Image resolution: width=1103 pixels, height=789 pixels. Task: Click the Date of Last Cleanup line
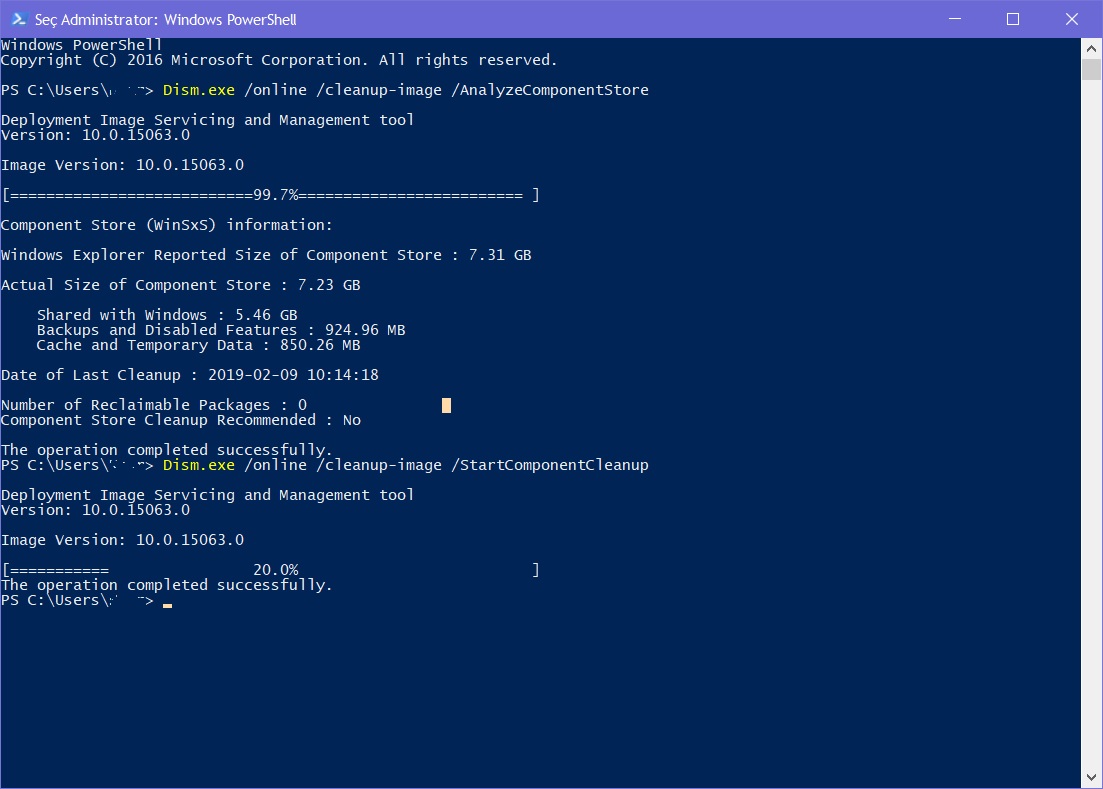click(189, 375)
